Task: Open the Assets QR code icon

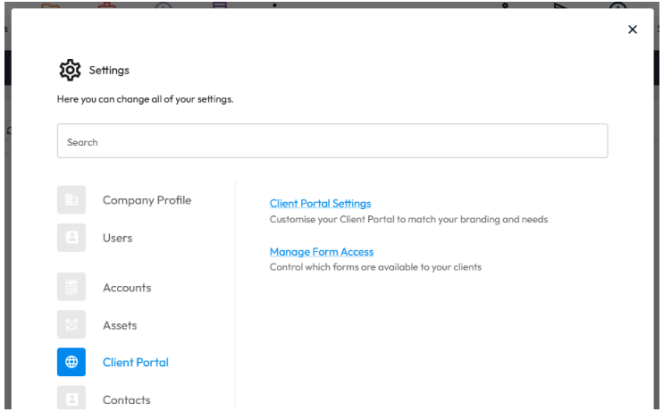Action: click(71, 324)
